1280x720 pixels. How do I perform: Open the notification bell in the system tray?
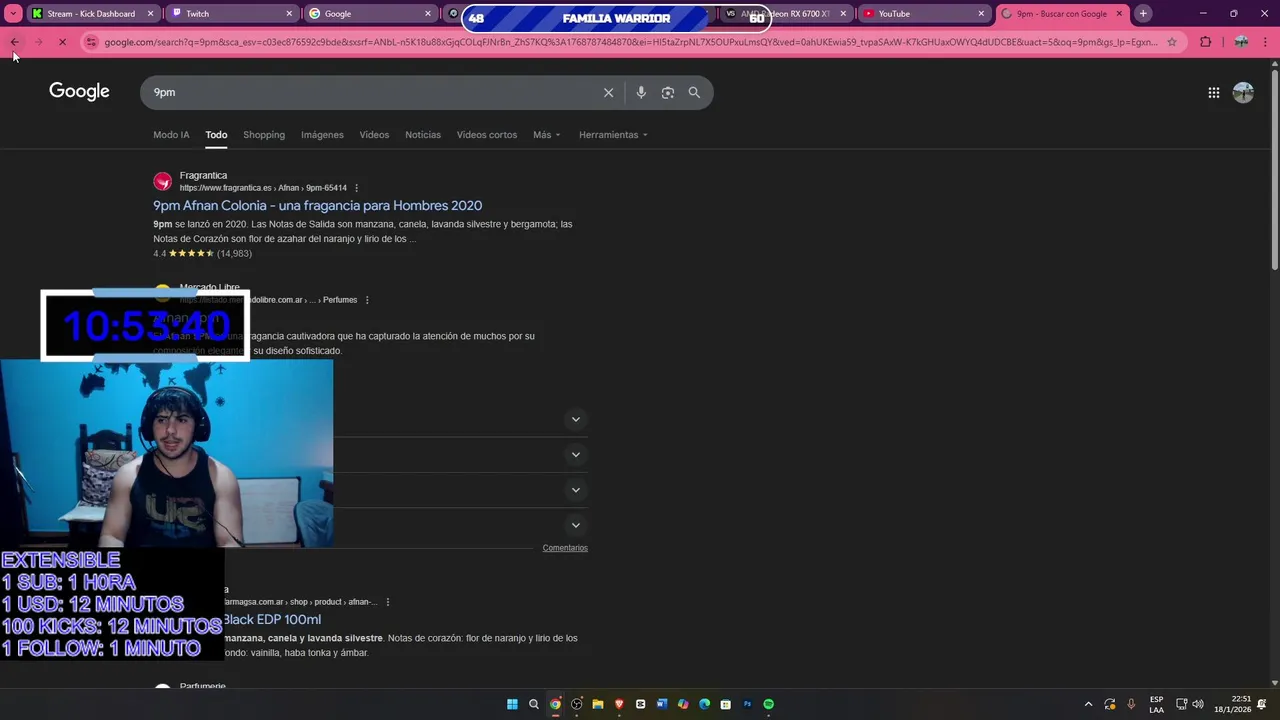click(x=1262, y=704)
